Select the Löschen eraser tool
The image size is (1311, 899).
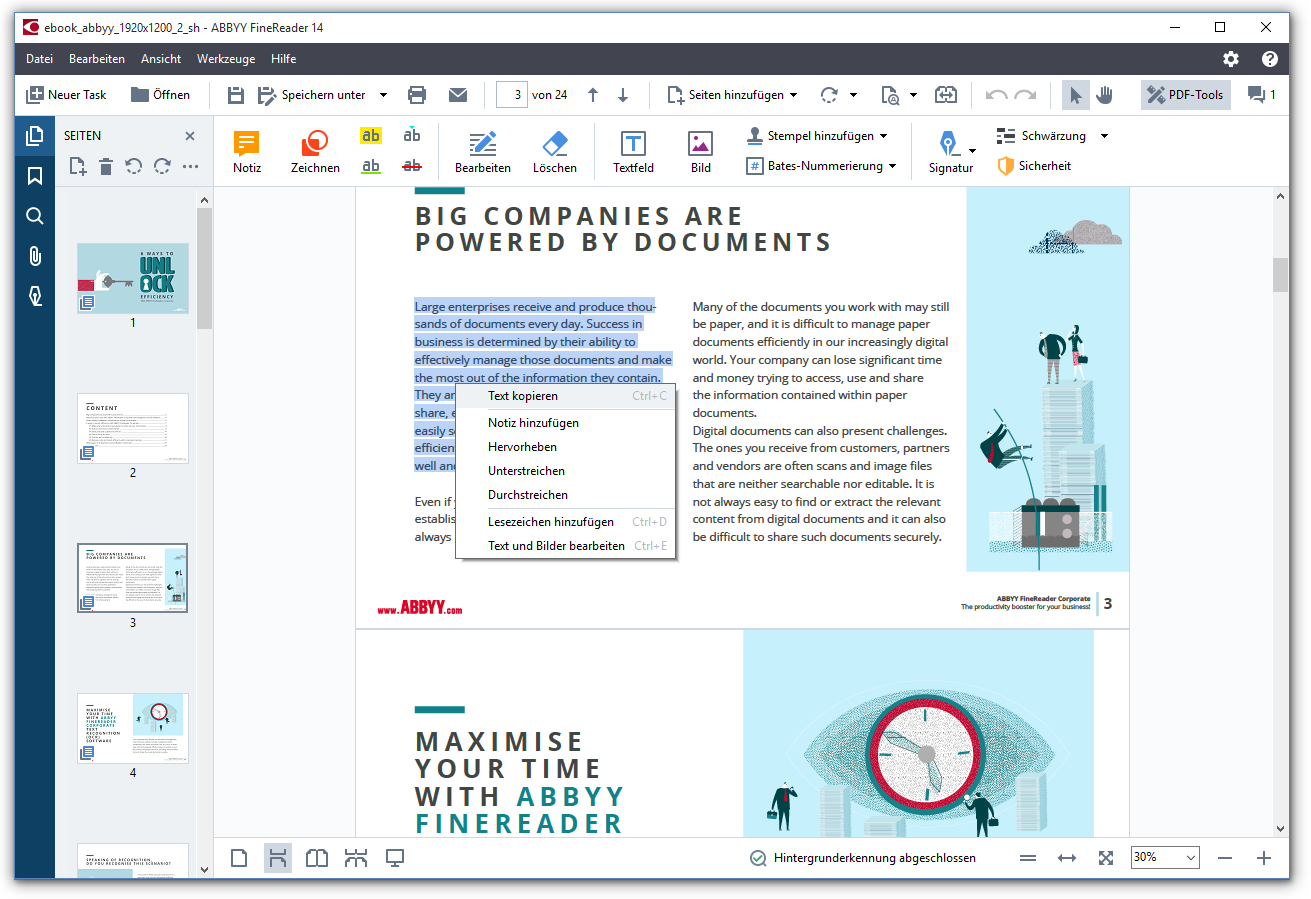tap(554, 152)
